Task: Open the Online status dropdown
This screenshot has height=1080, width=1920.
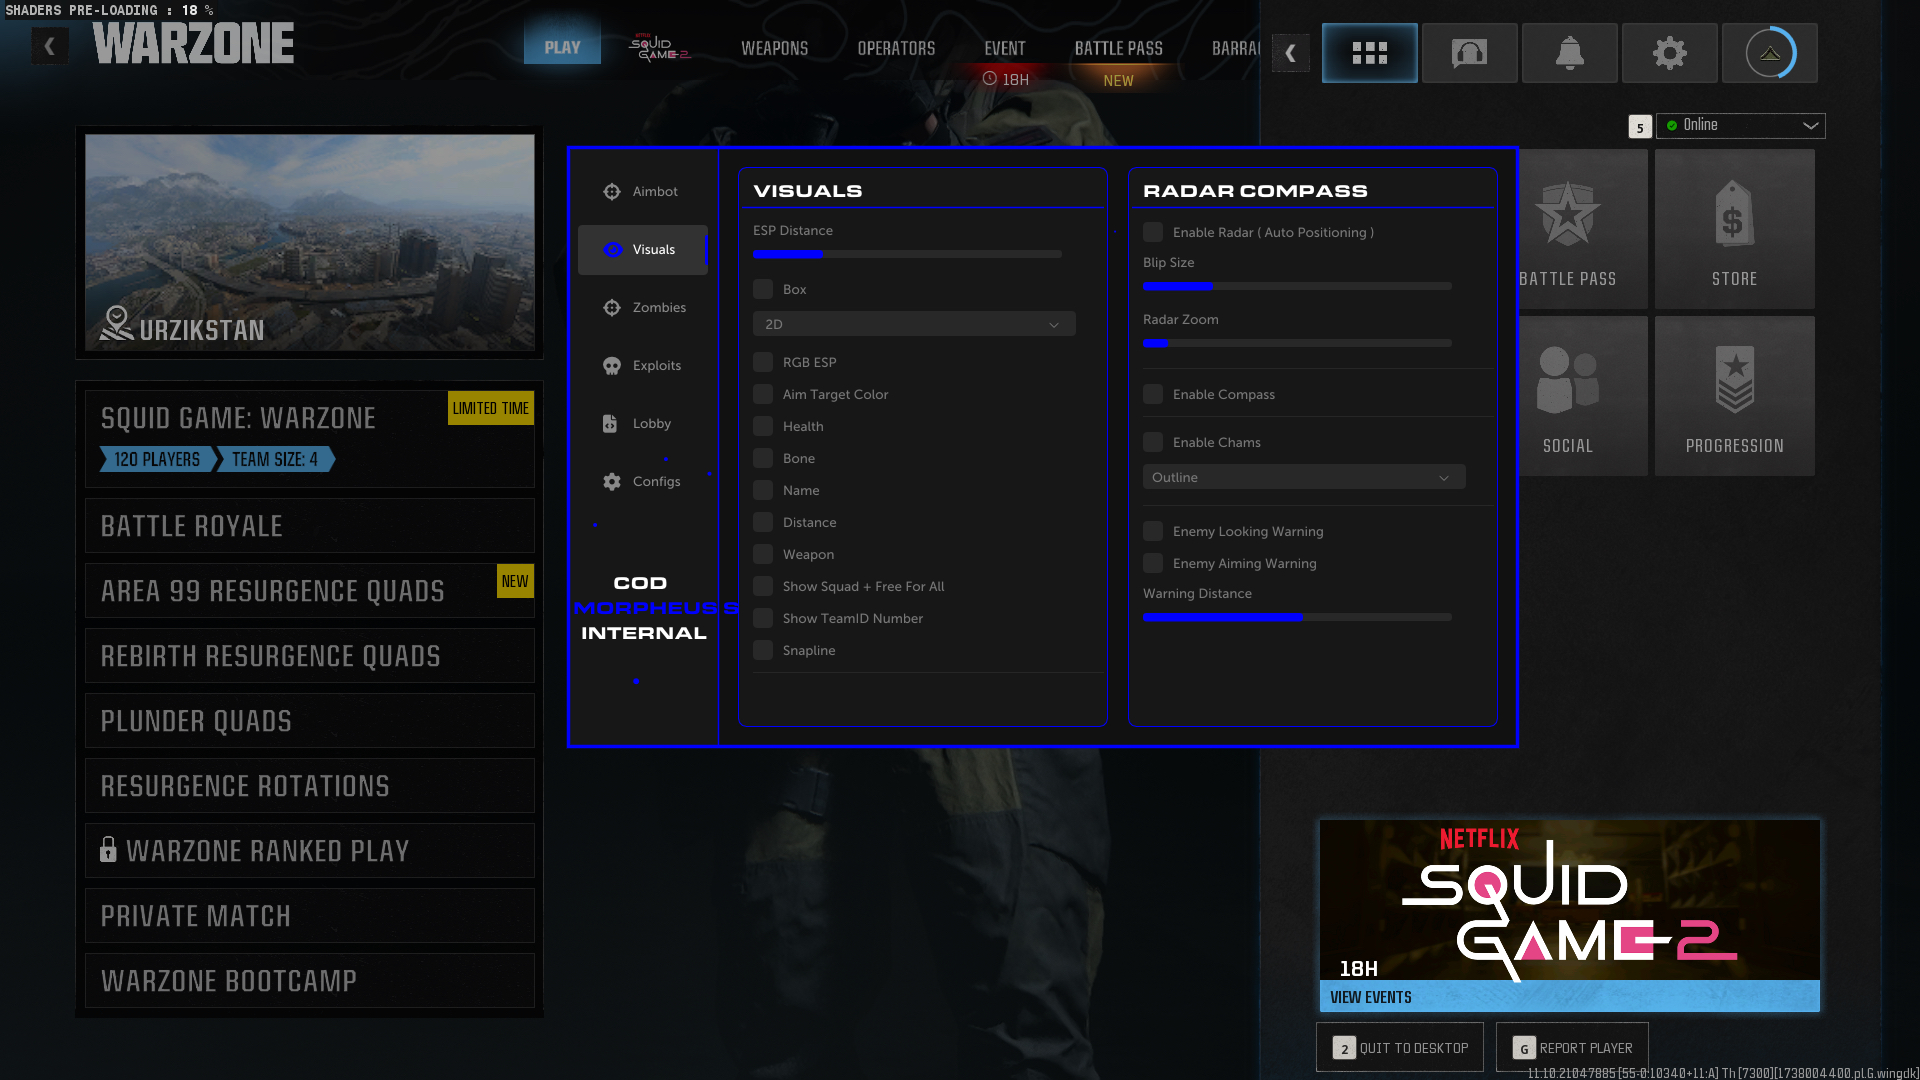Action: (1740, 126)
